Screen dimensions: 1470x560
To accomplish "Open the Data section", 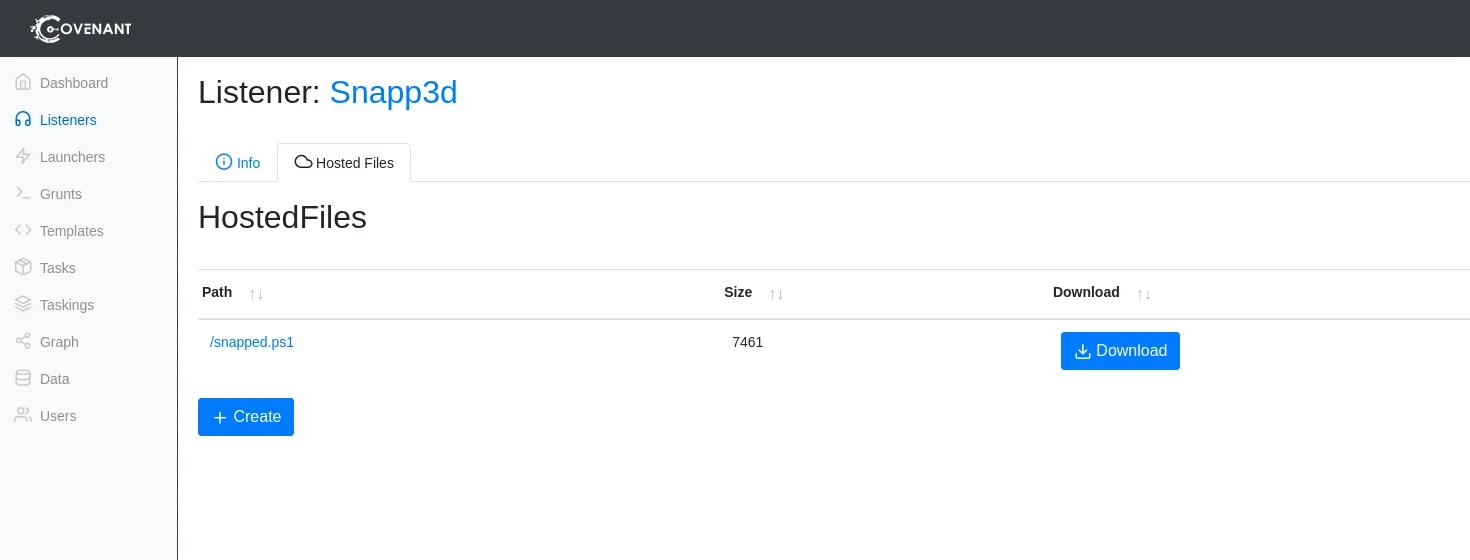I will [55, 379].
